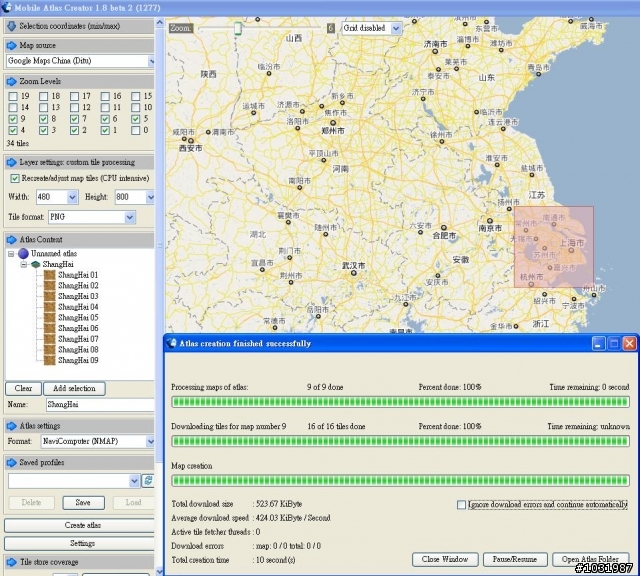640x576 pixels.
Task: Enable zoom level 0 checkbox
Action: (136, 130)
